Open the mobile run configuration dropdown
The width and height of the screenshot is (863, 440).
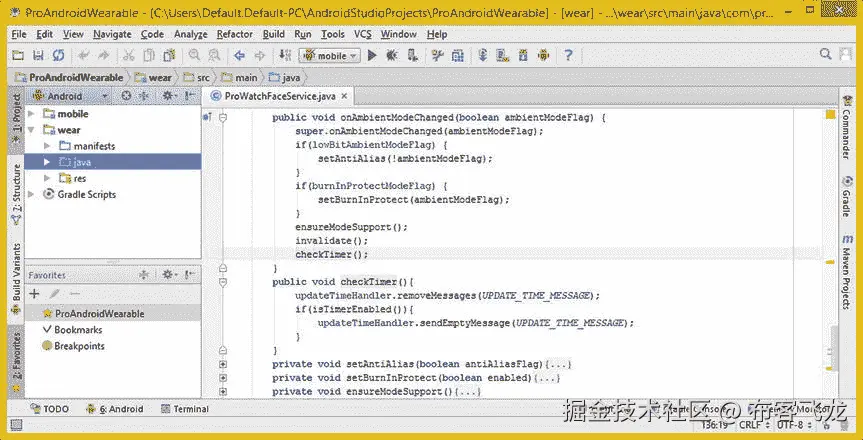[x=330, y=56]
